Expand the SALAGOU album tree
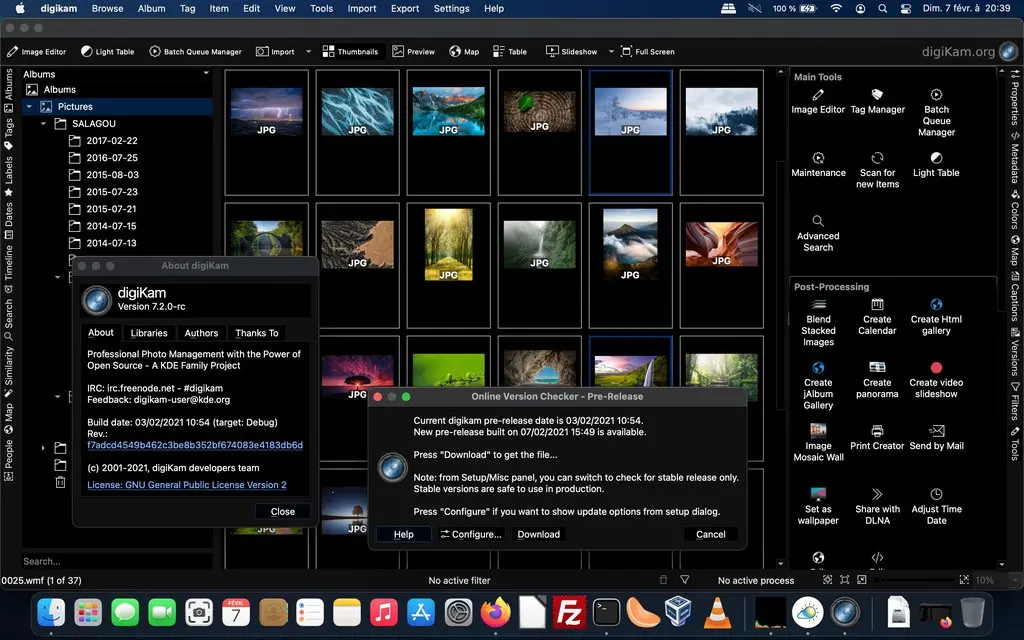The image size is (1024, 640). pos(44,123)
